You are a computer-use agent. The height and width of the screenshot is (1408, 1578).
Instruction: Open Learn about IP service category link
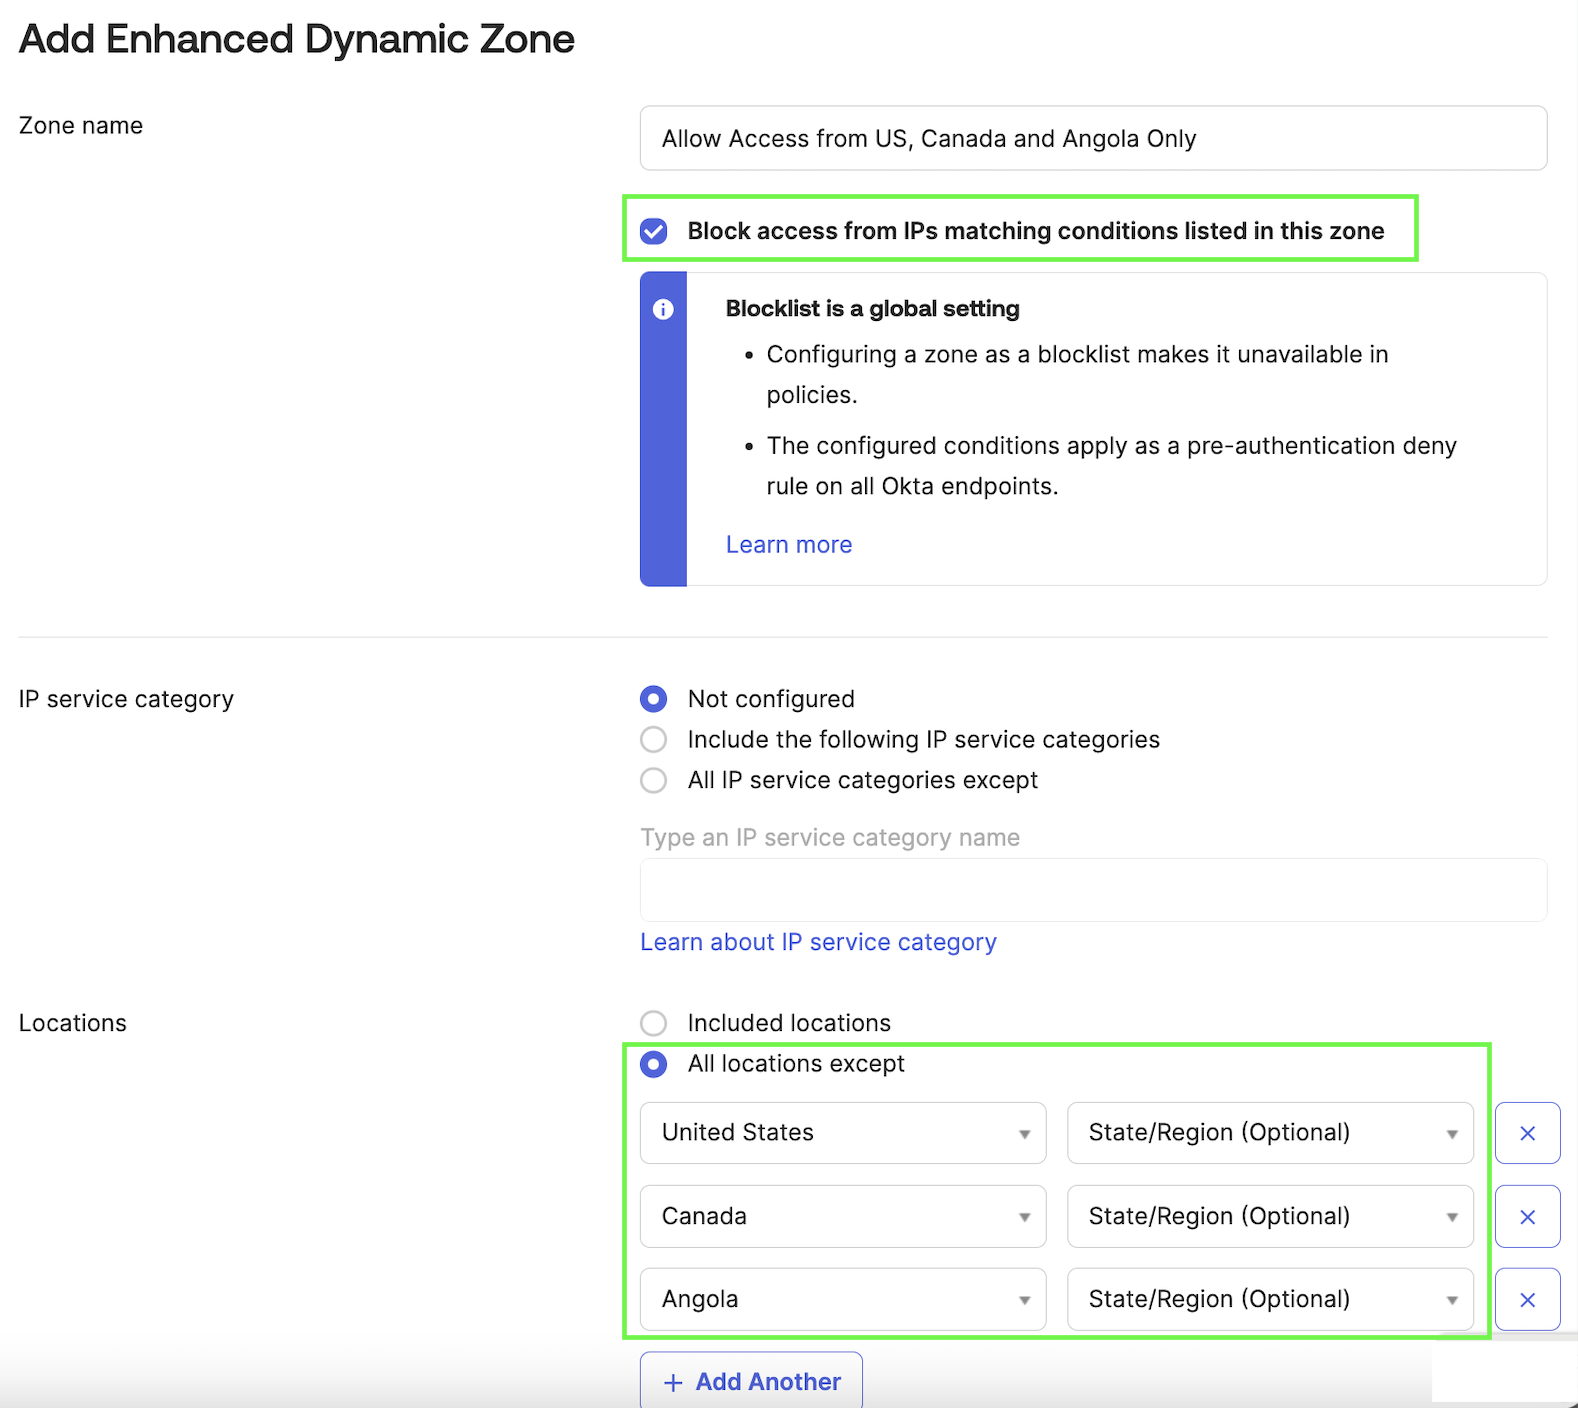point(818,942)
